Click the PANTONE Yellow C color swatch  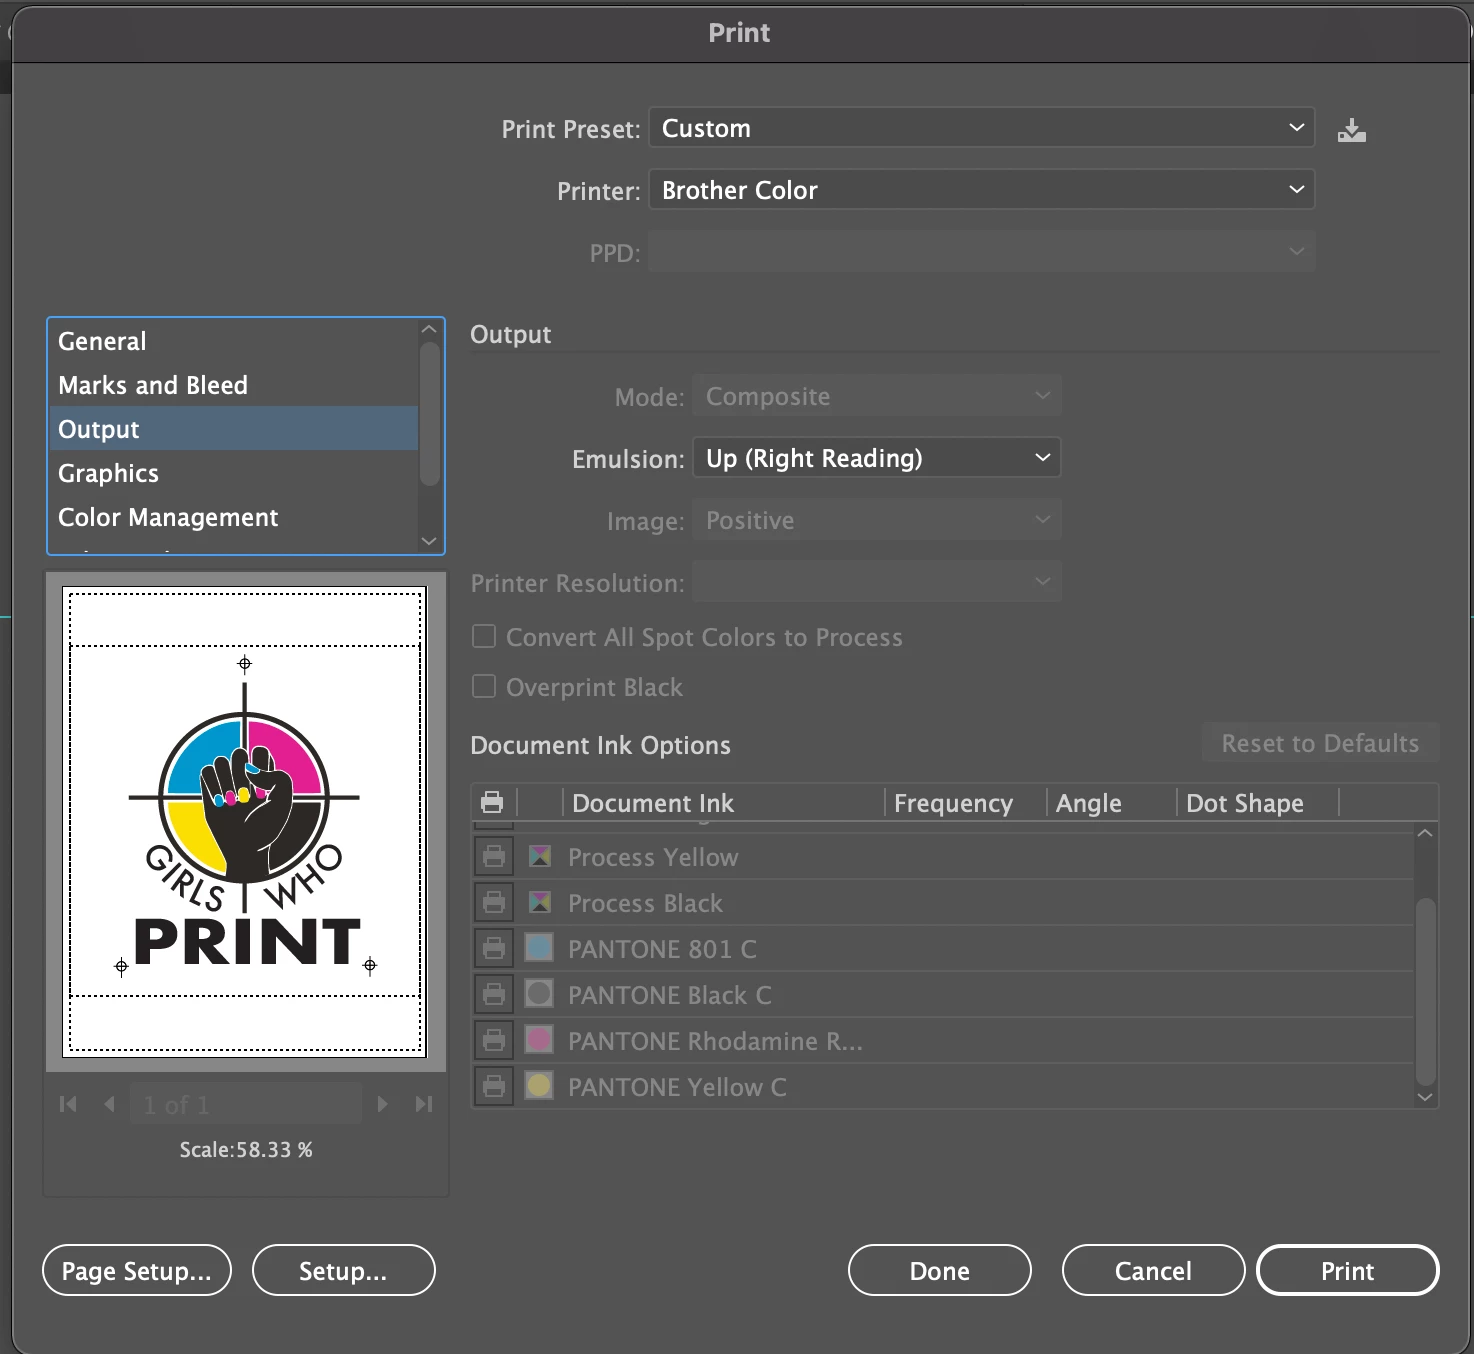click(x=539, y=1085)
